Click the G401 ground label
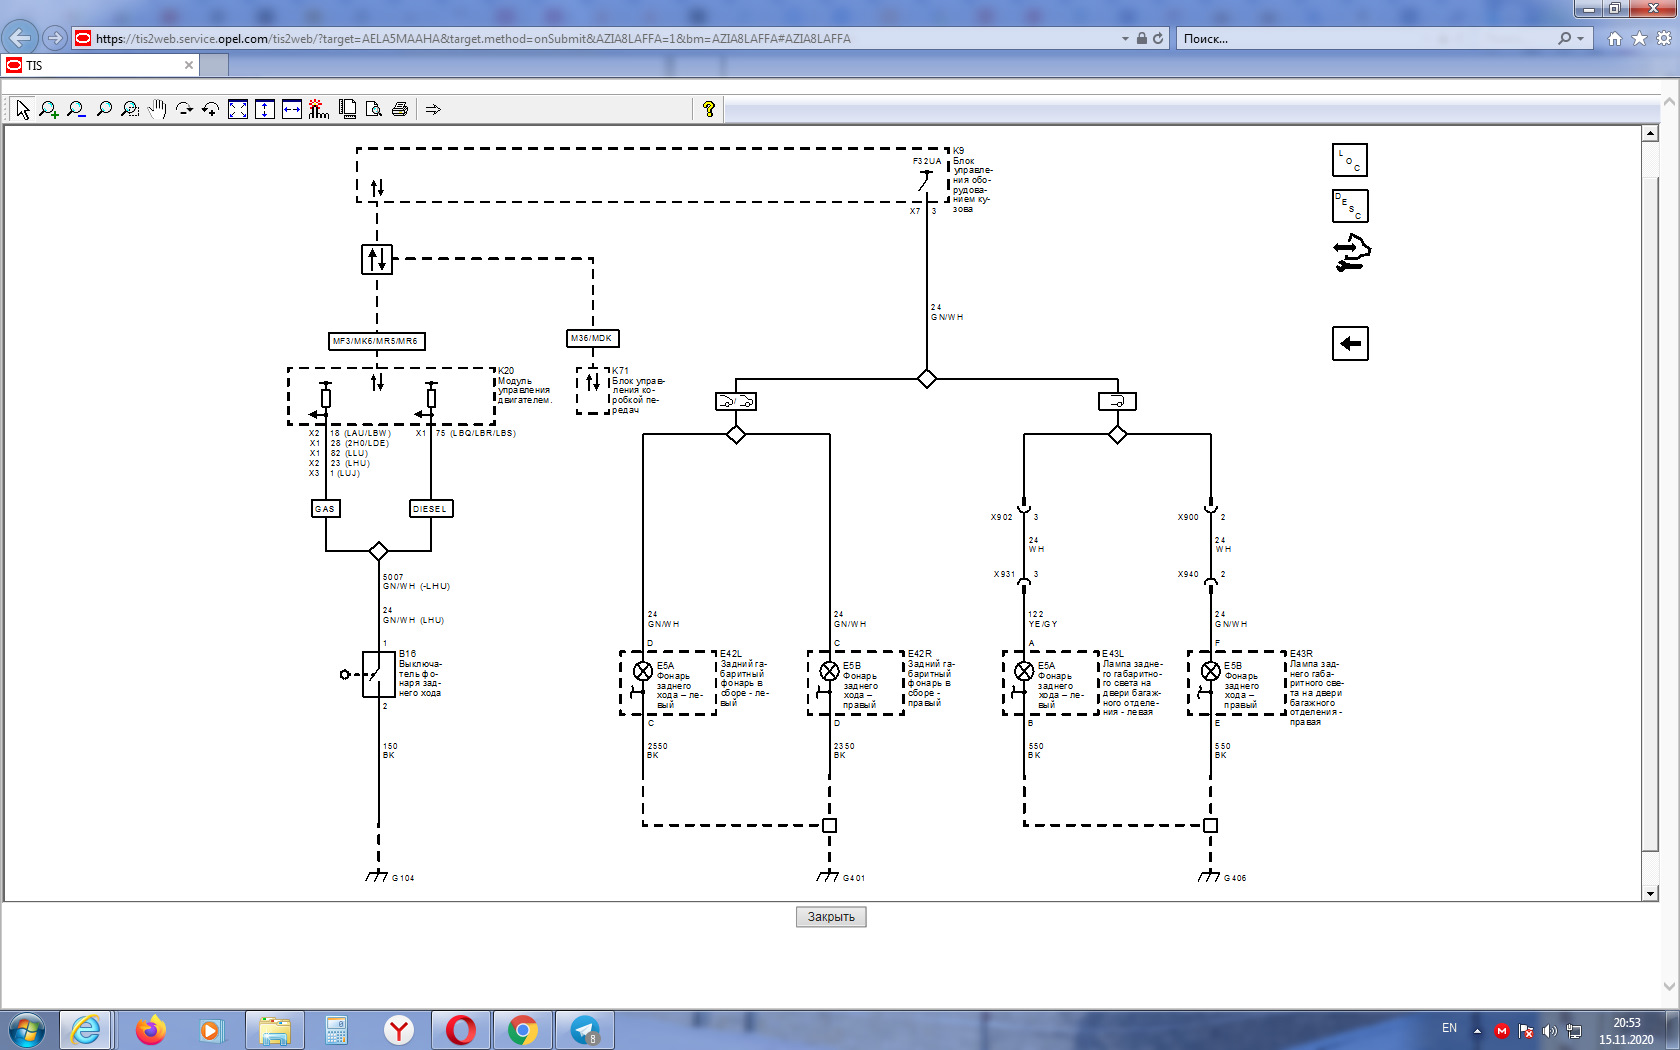 (854, 878)
